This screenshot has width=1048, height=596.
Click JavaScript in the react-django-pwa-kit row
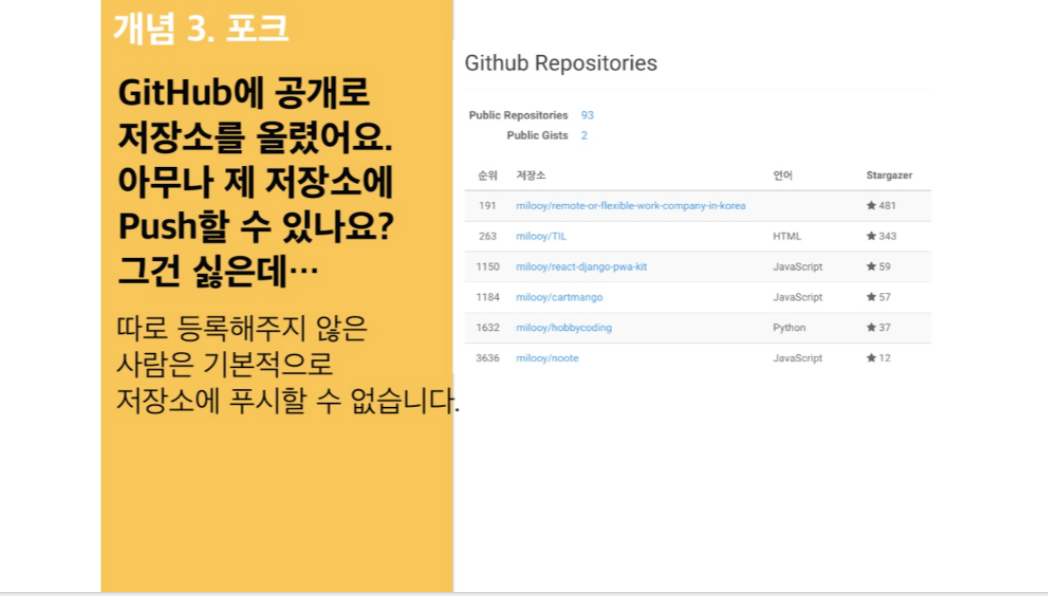(797, 267)
